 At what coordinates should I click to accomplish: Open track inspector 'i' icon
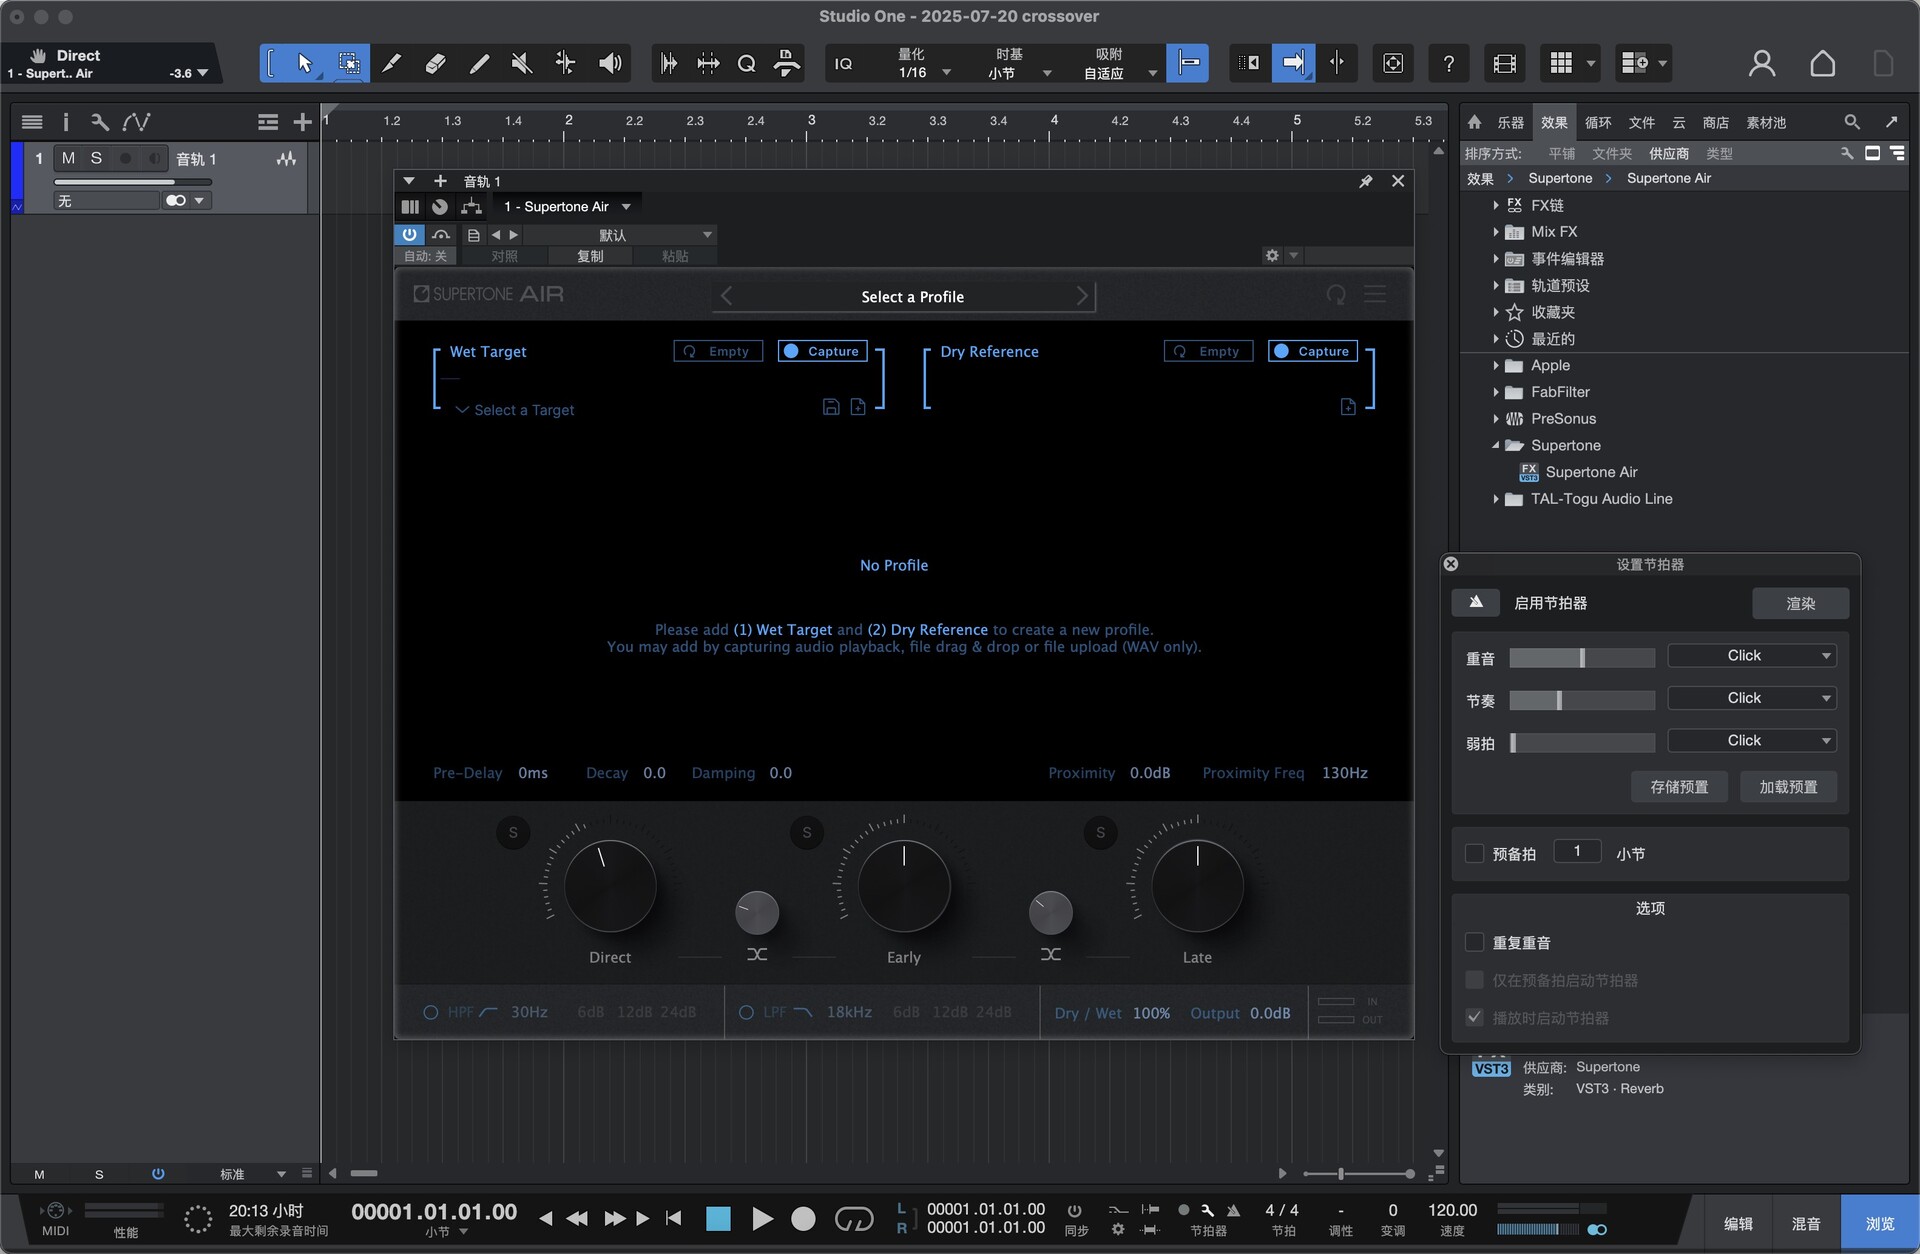[x=66, y=122]
